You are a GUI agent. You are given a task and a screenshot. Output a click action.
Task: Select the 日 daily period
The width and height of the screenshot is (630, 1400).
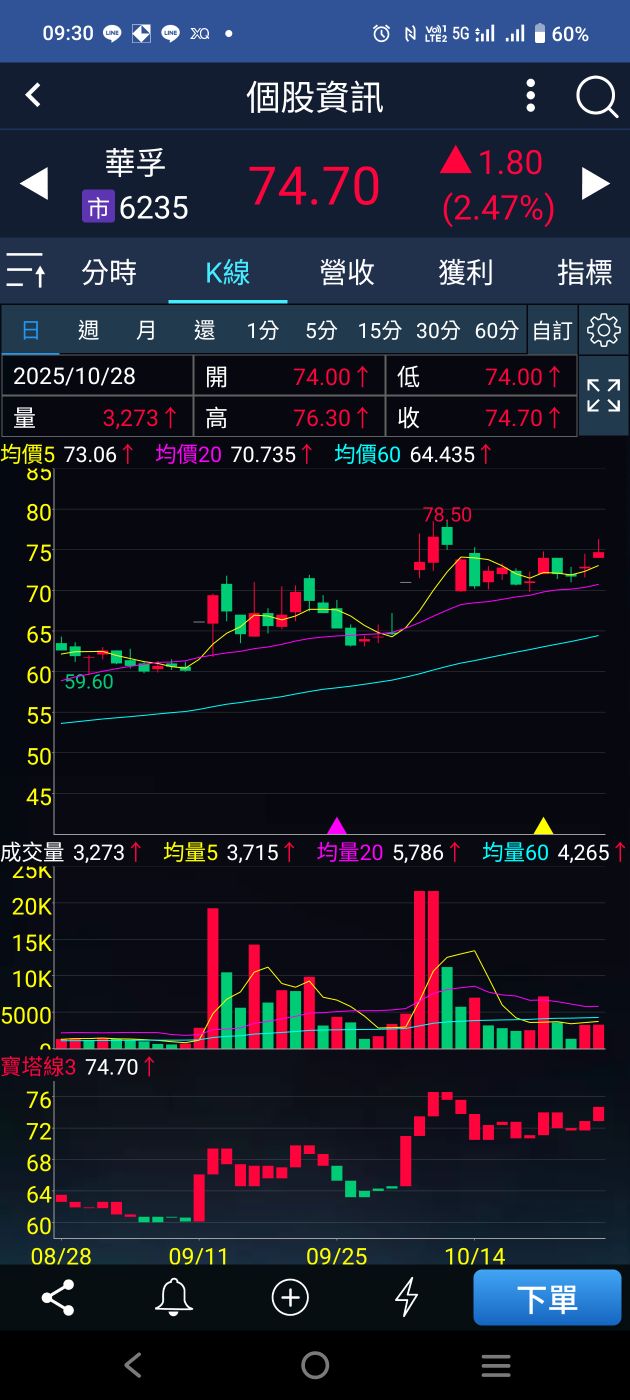(x=31, y=330)
